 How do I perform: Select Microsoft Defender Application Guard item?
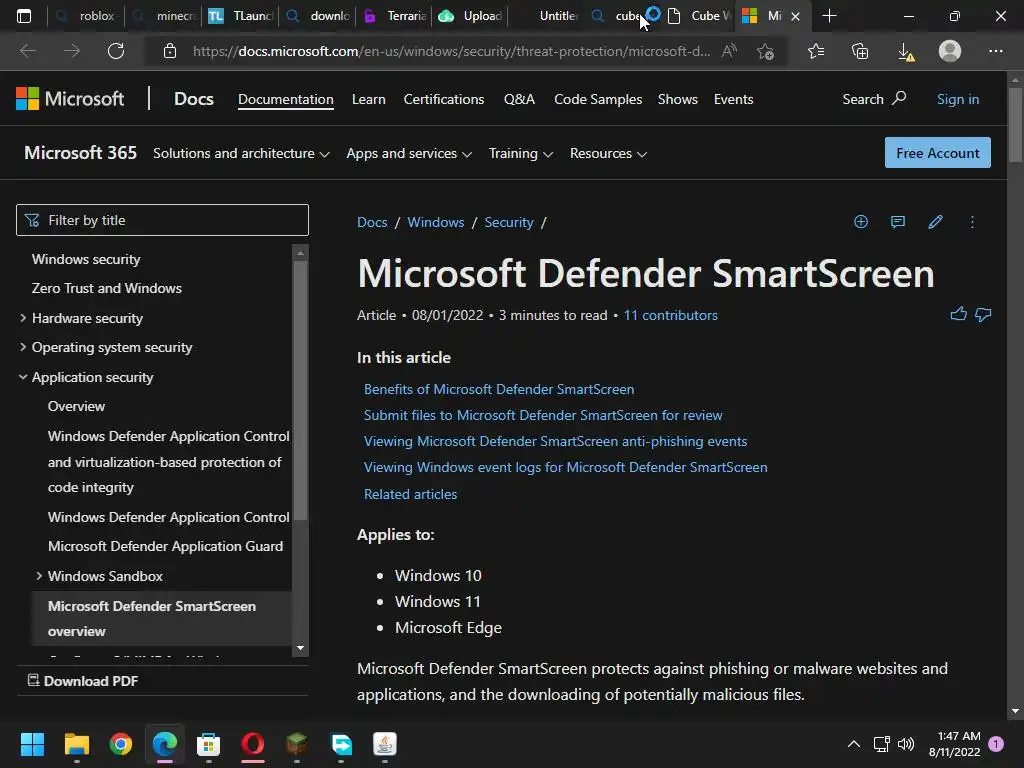tap(165, 546)
